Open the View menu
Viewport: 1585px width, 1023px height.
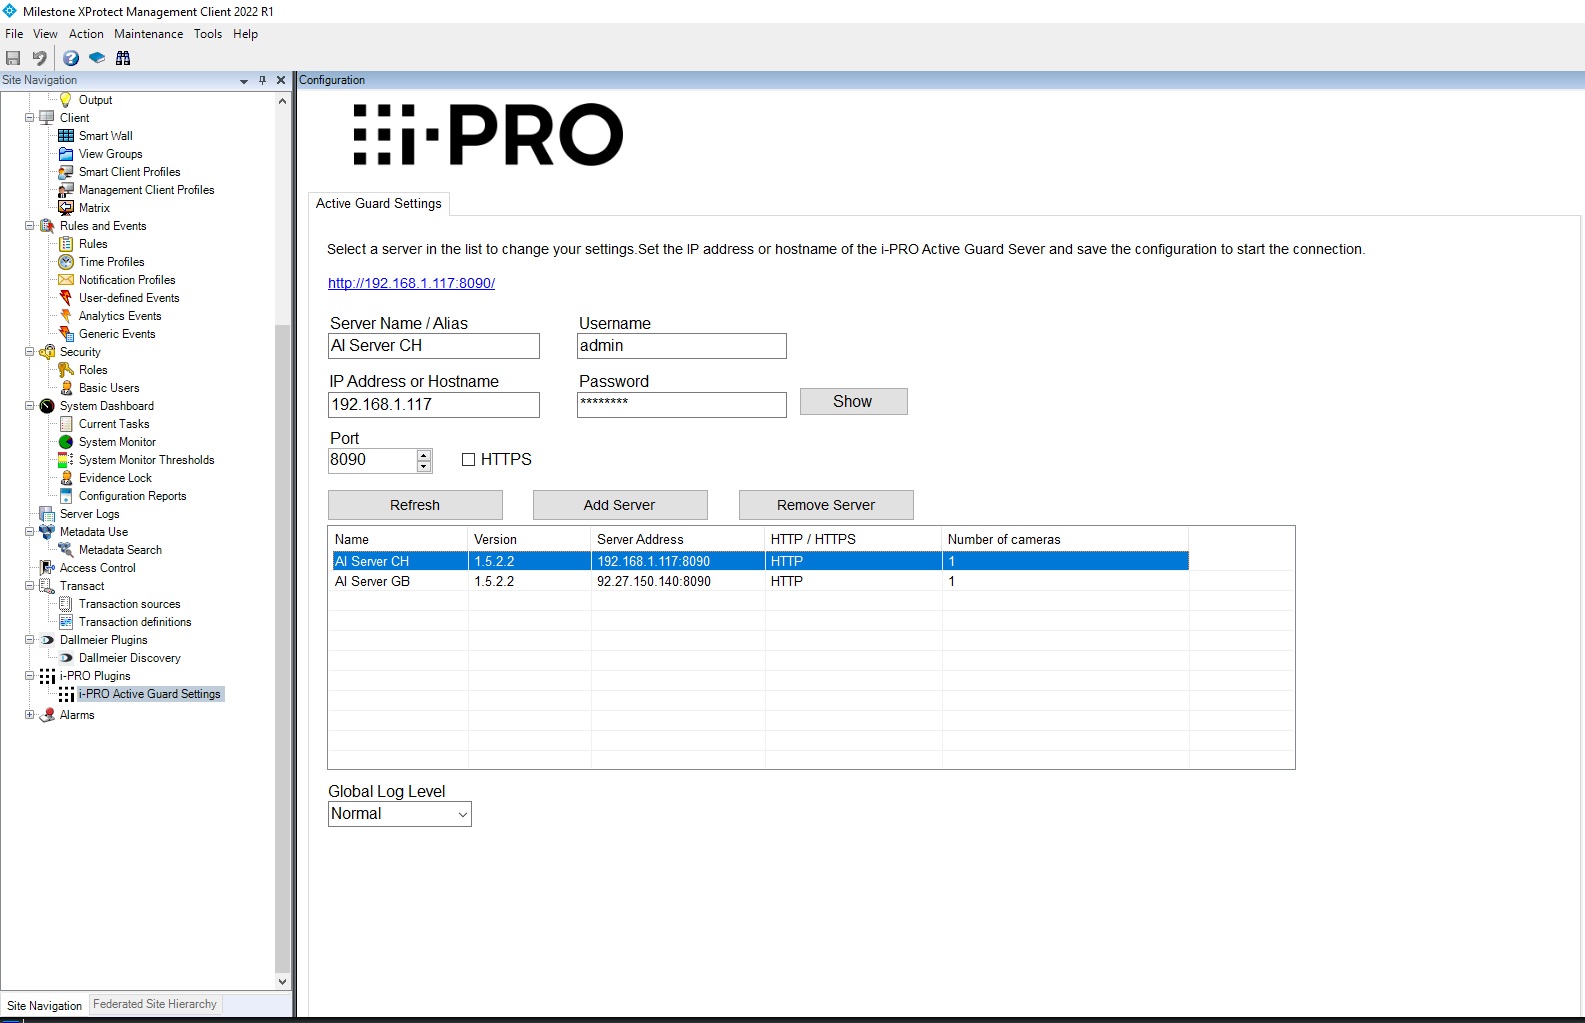tap(45, 34)
